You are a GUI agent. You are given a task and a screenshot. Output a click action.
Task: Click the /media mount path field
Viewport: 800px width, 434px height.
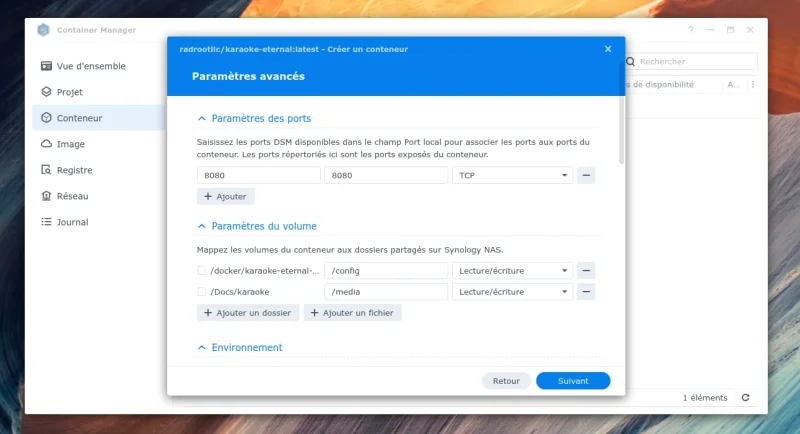coord(386,292)
